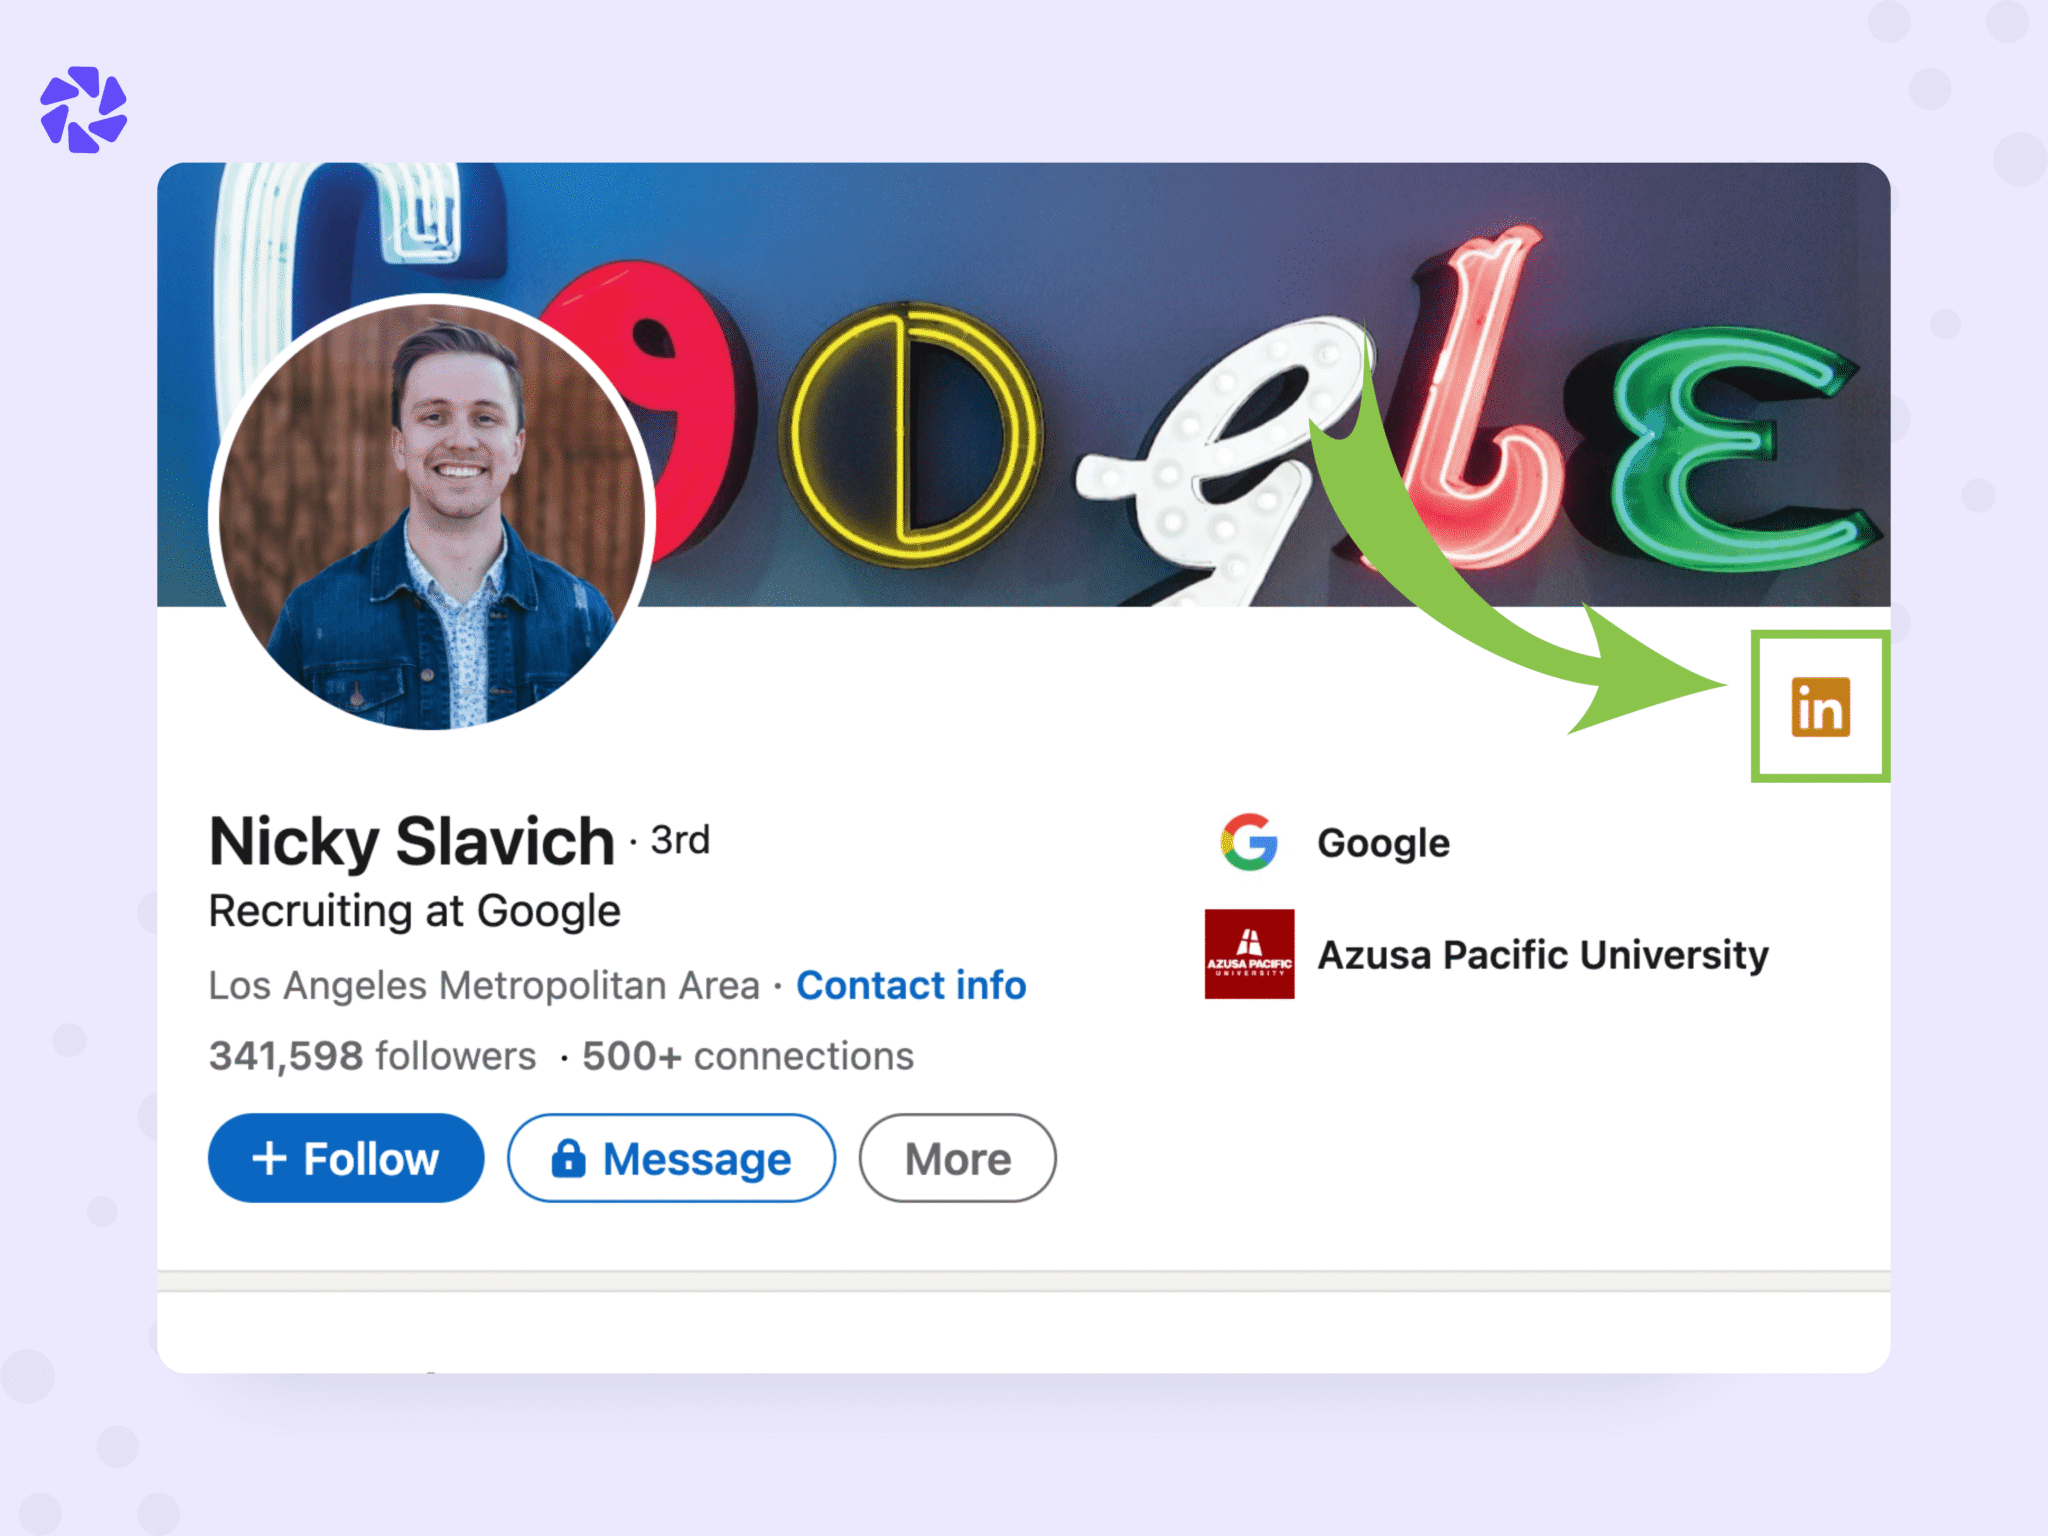View the 341,598 followers count
2048x1536 pixels.
pyautogui.click(x=372, y=1056)
